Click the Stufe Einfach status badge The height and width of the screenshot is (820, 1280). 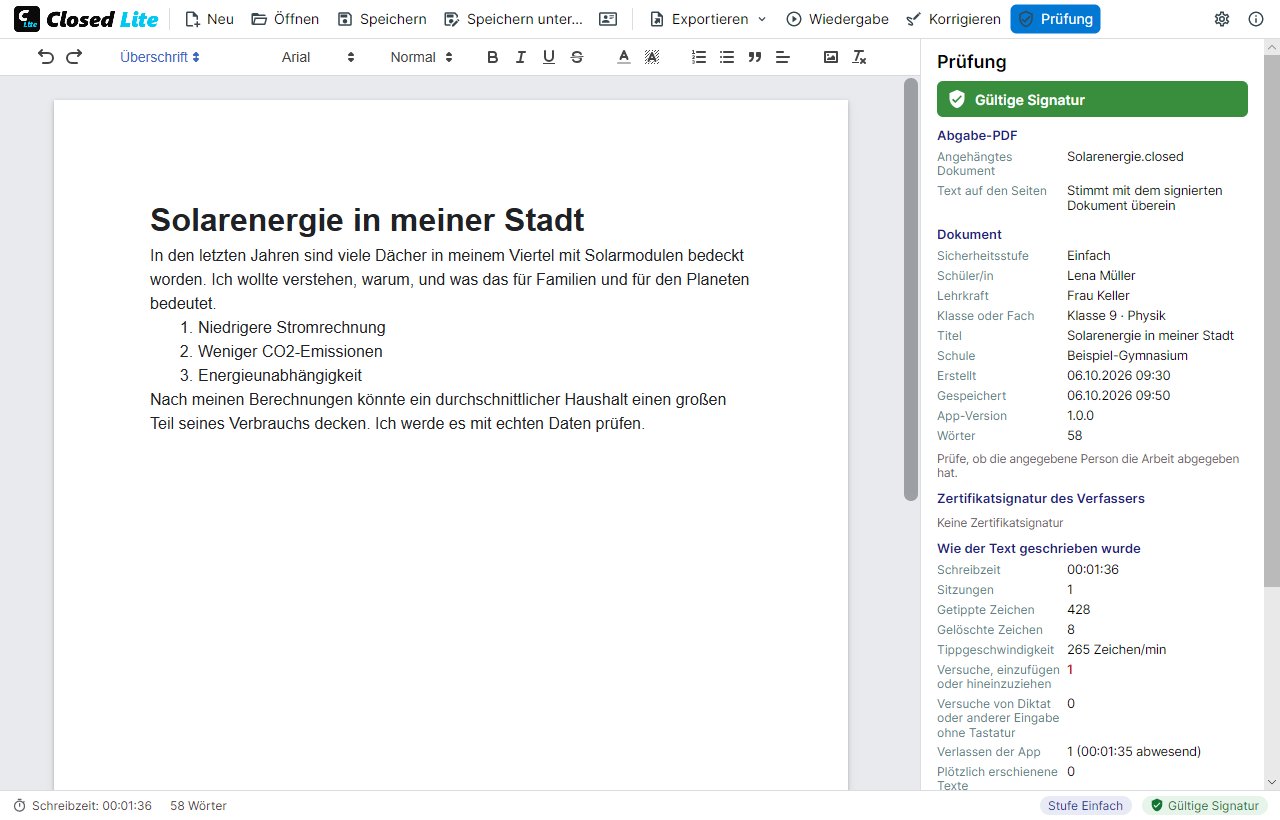tap(1087, 805)
